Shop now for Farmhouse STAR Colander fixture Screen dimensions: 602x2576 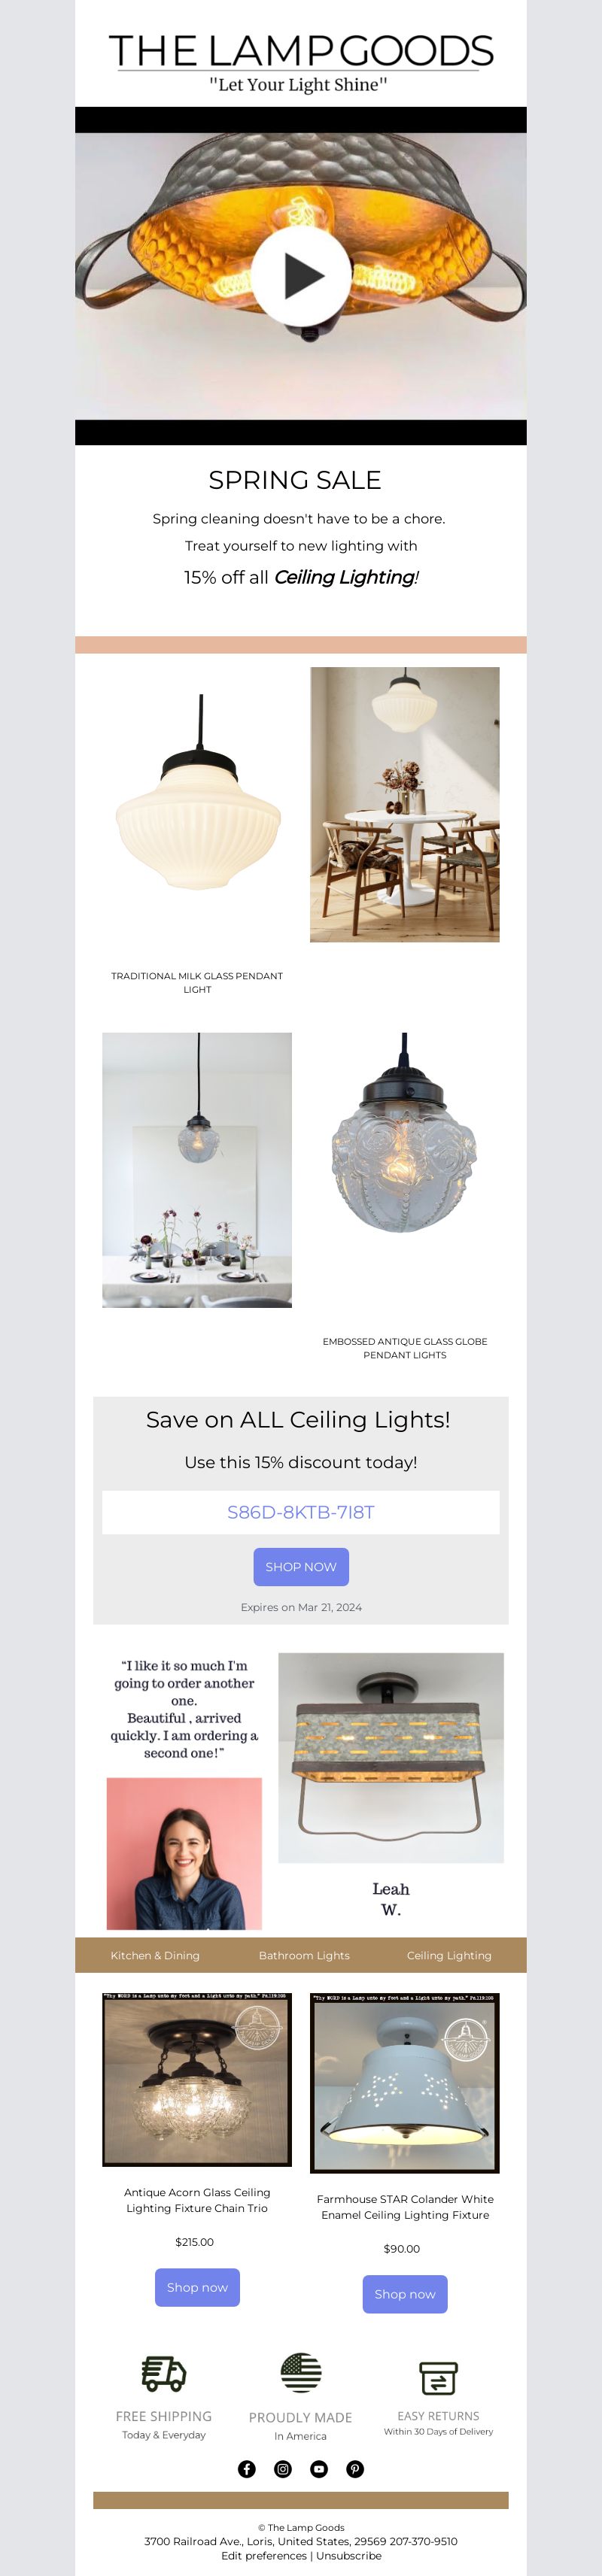click(405, 2294)
